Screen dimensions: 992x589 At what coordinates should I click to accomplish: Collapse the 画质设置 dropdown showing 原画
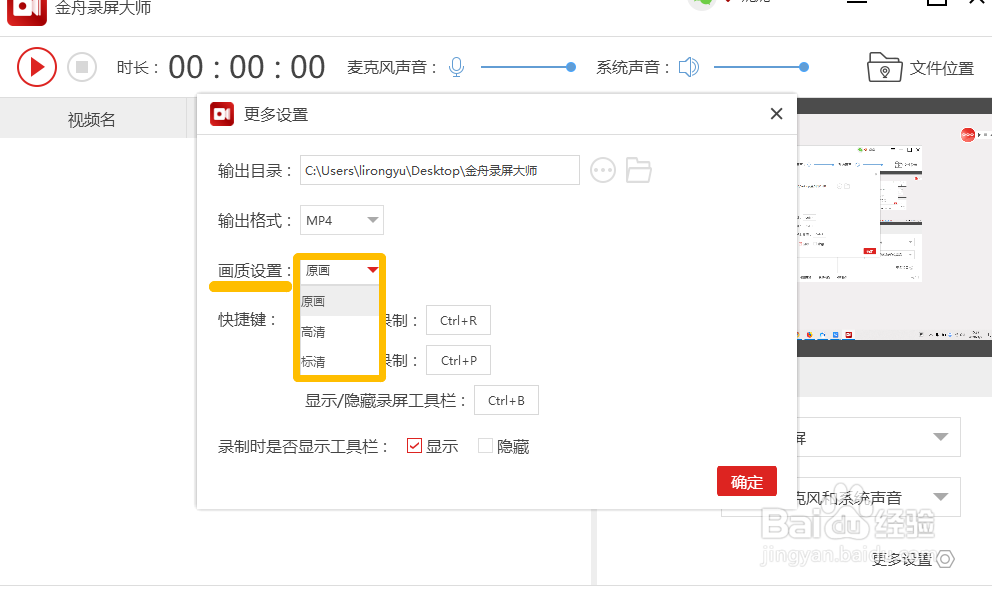click(340, 270)
